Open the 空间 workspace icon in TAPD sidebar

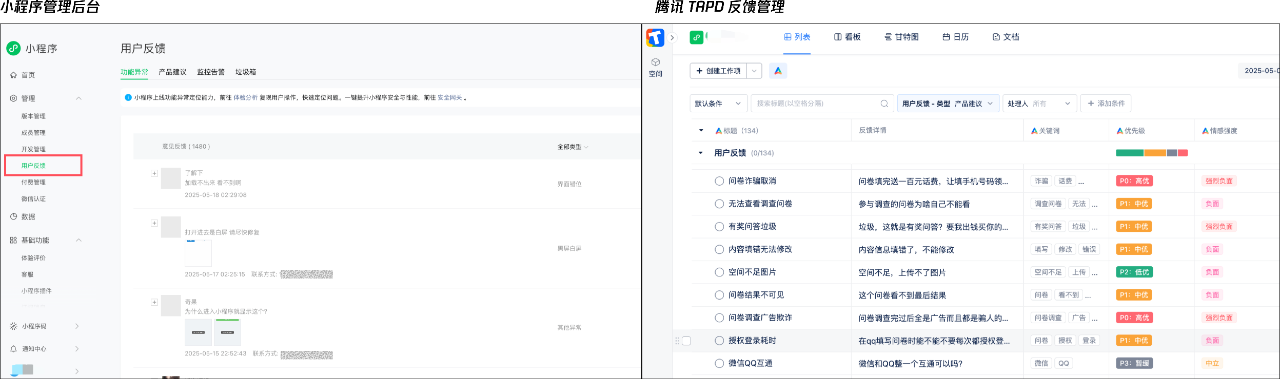(x=655, y=66)
